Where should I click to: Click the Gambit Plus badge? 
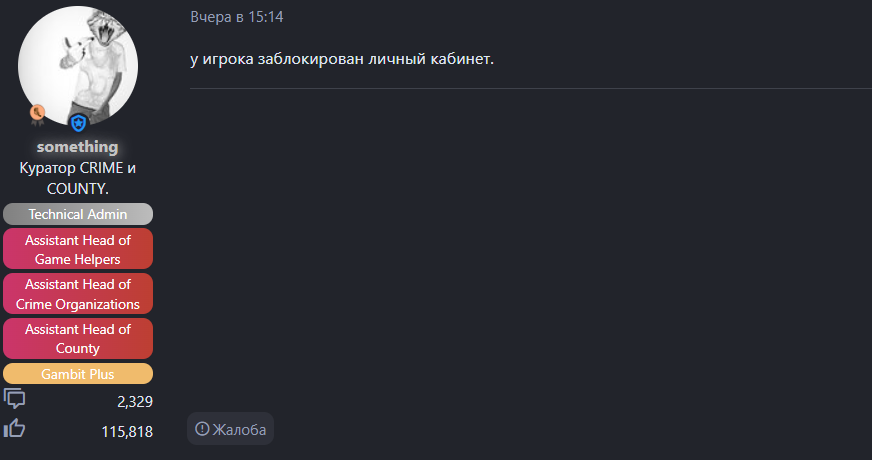pos(78,374)
